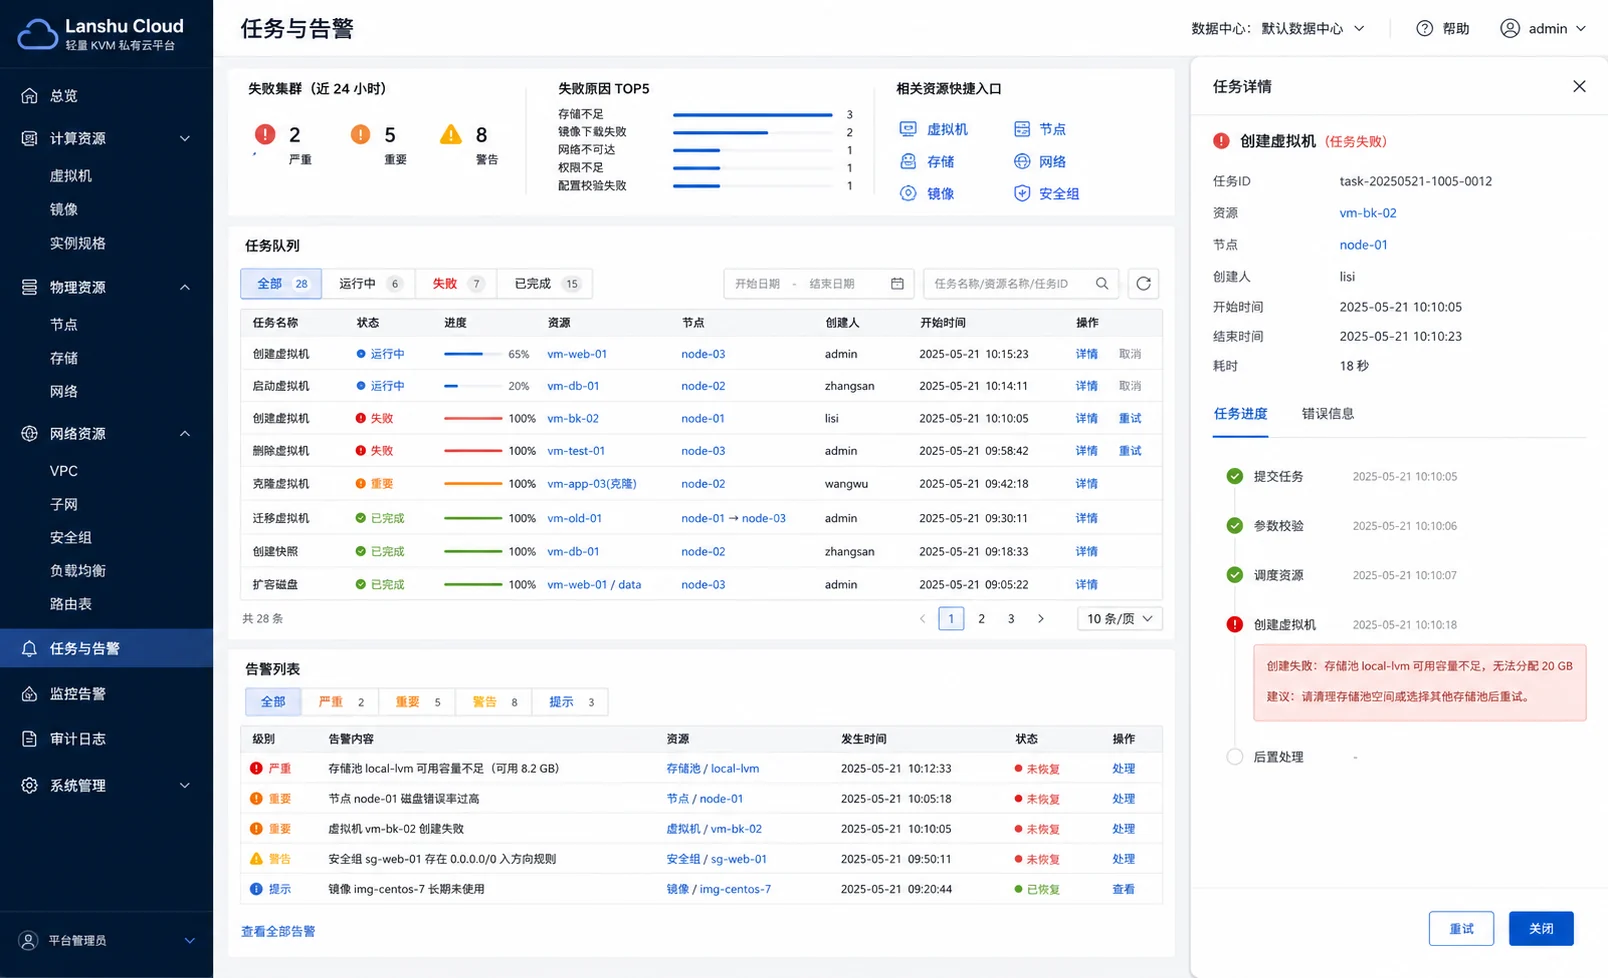This screenshot has width=1608, height=978.
Task: Filter task queue by 已完成 tab
Action: click(546, 284)
